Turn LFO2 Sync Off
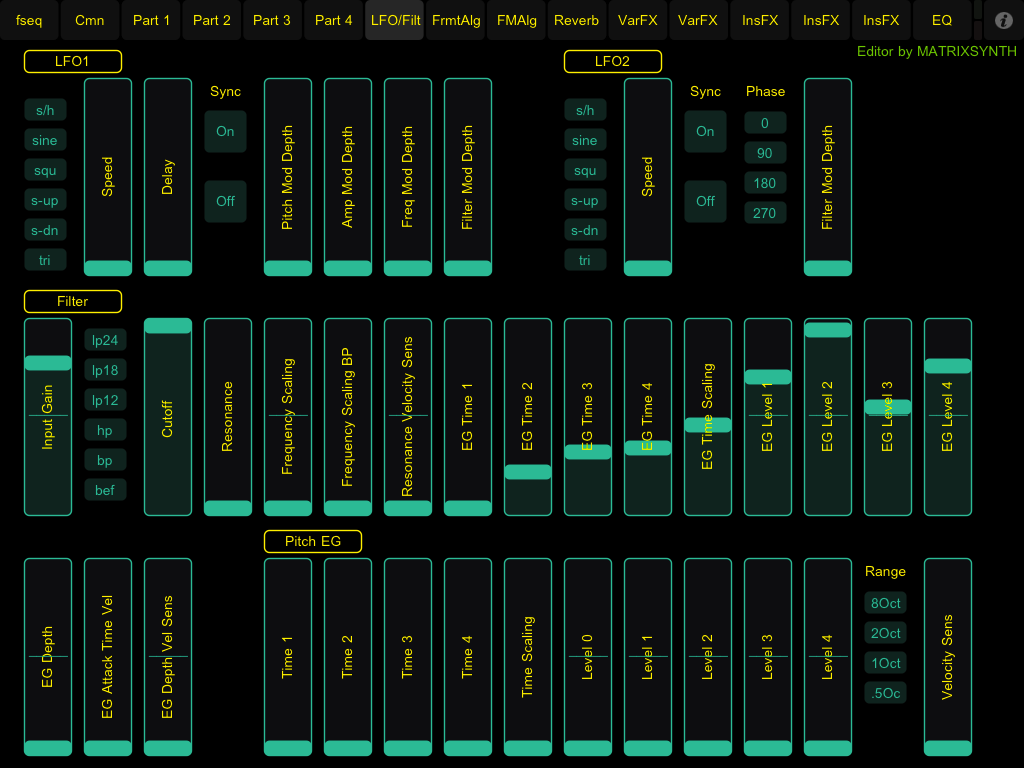Viewport: 1024px width, 768px height. tap(705, 201)
